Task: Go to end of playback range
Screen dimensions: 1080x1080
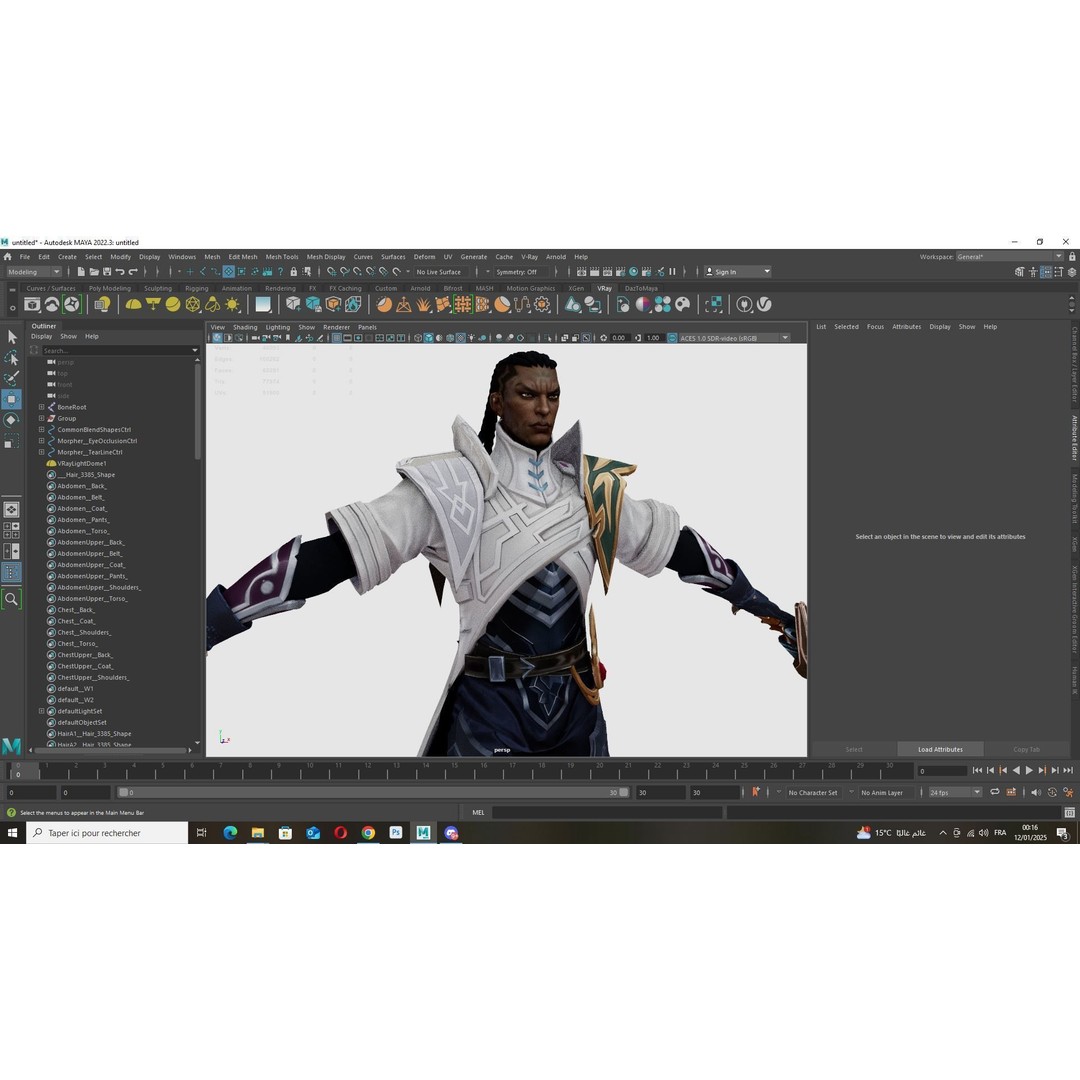Action: [1068, 771]
